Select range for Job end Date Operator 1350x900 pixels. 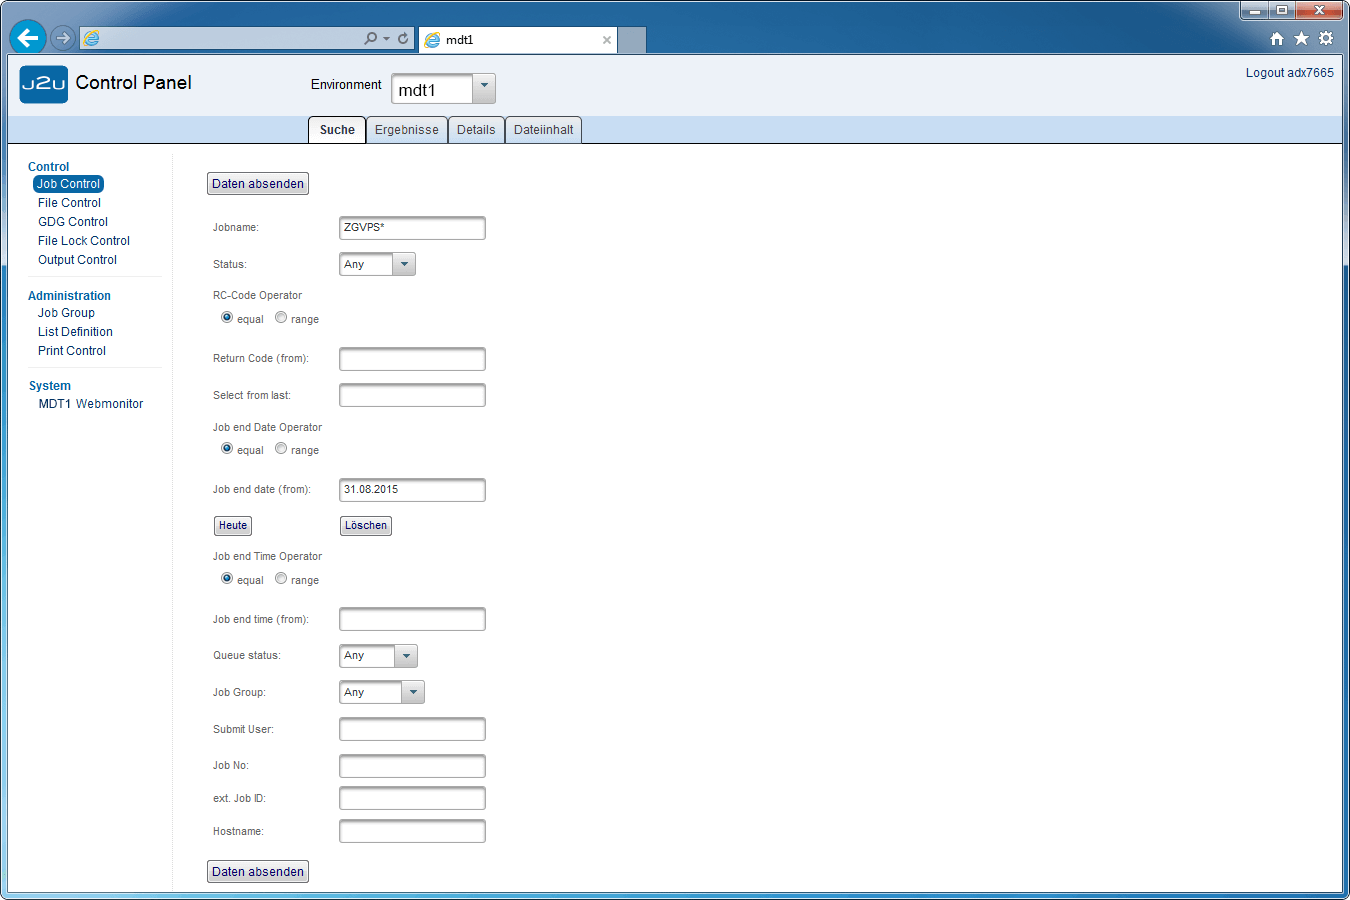[x=281, y=449]
